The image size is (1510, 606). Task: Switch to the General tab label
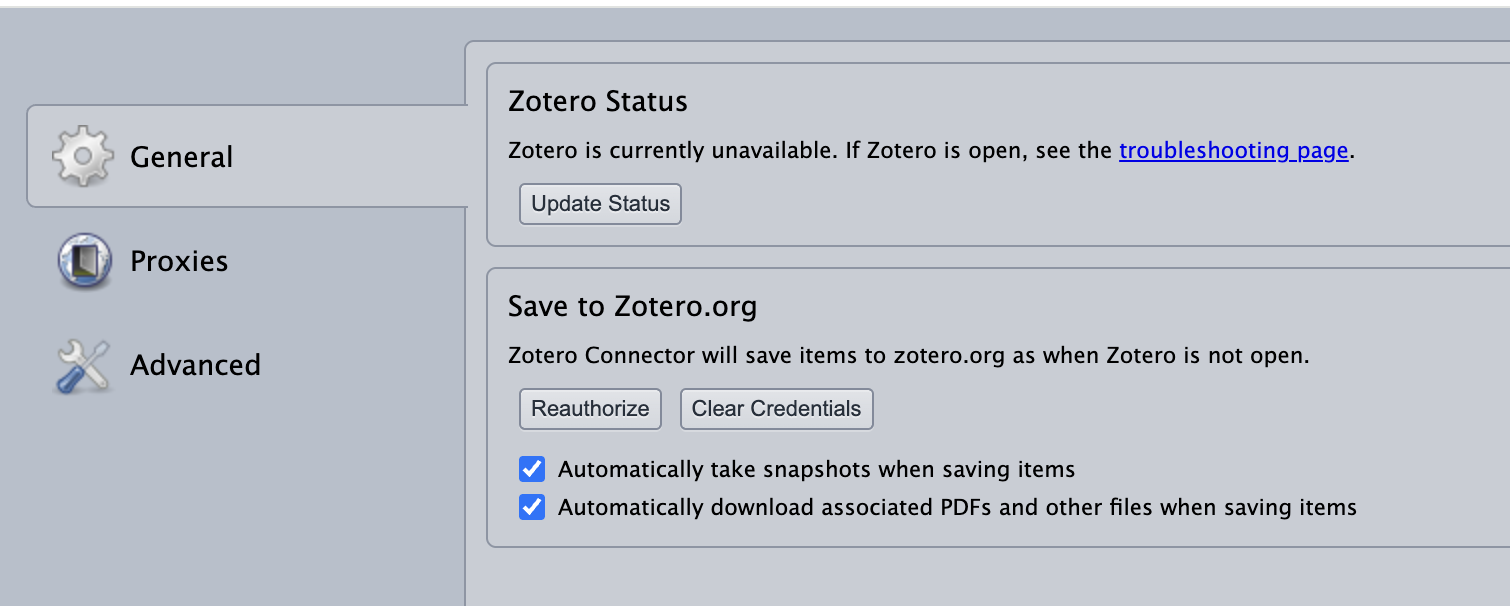181,157
